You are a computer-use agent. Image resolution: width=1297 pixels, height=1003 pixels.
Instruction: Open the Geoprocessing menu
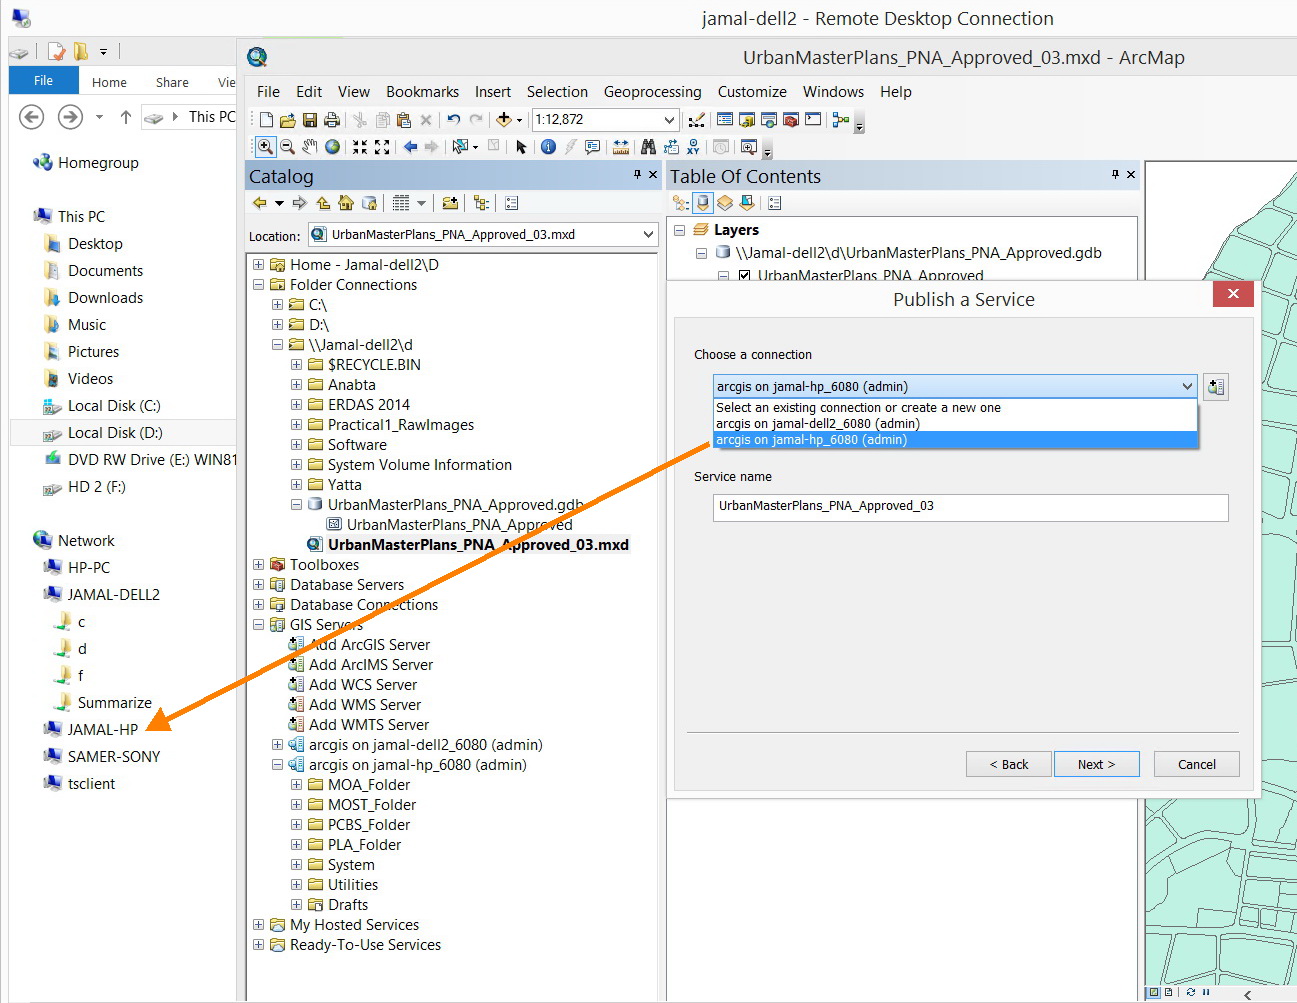tap(652, 92)
